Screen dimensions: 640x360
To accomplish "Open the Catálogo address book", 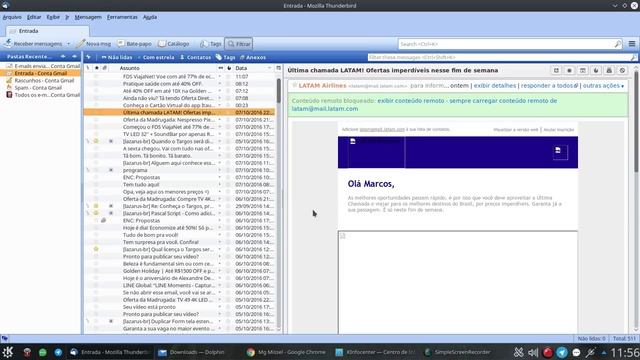I will pyautogui.click(x=174, y=44).
